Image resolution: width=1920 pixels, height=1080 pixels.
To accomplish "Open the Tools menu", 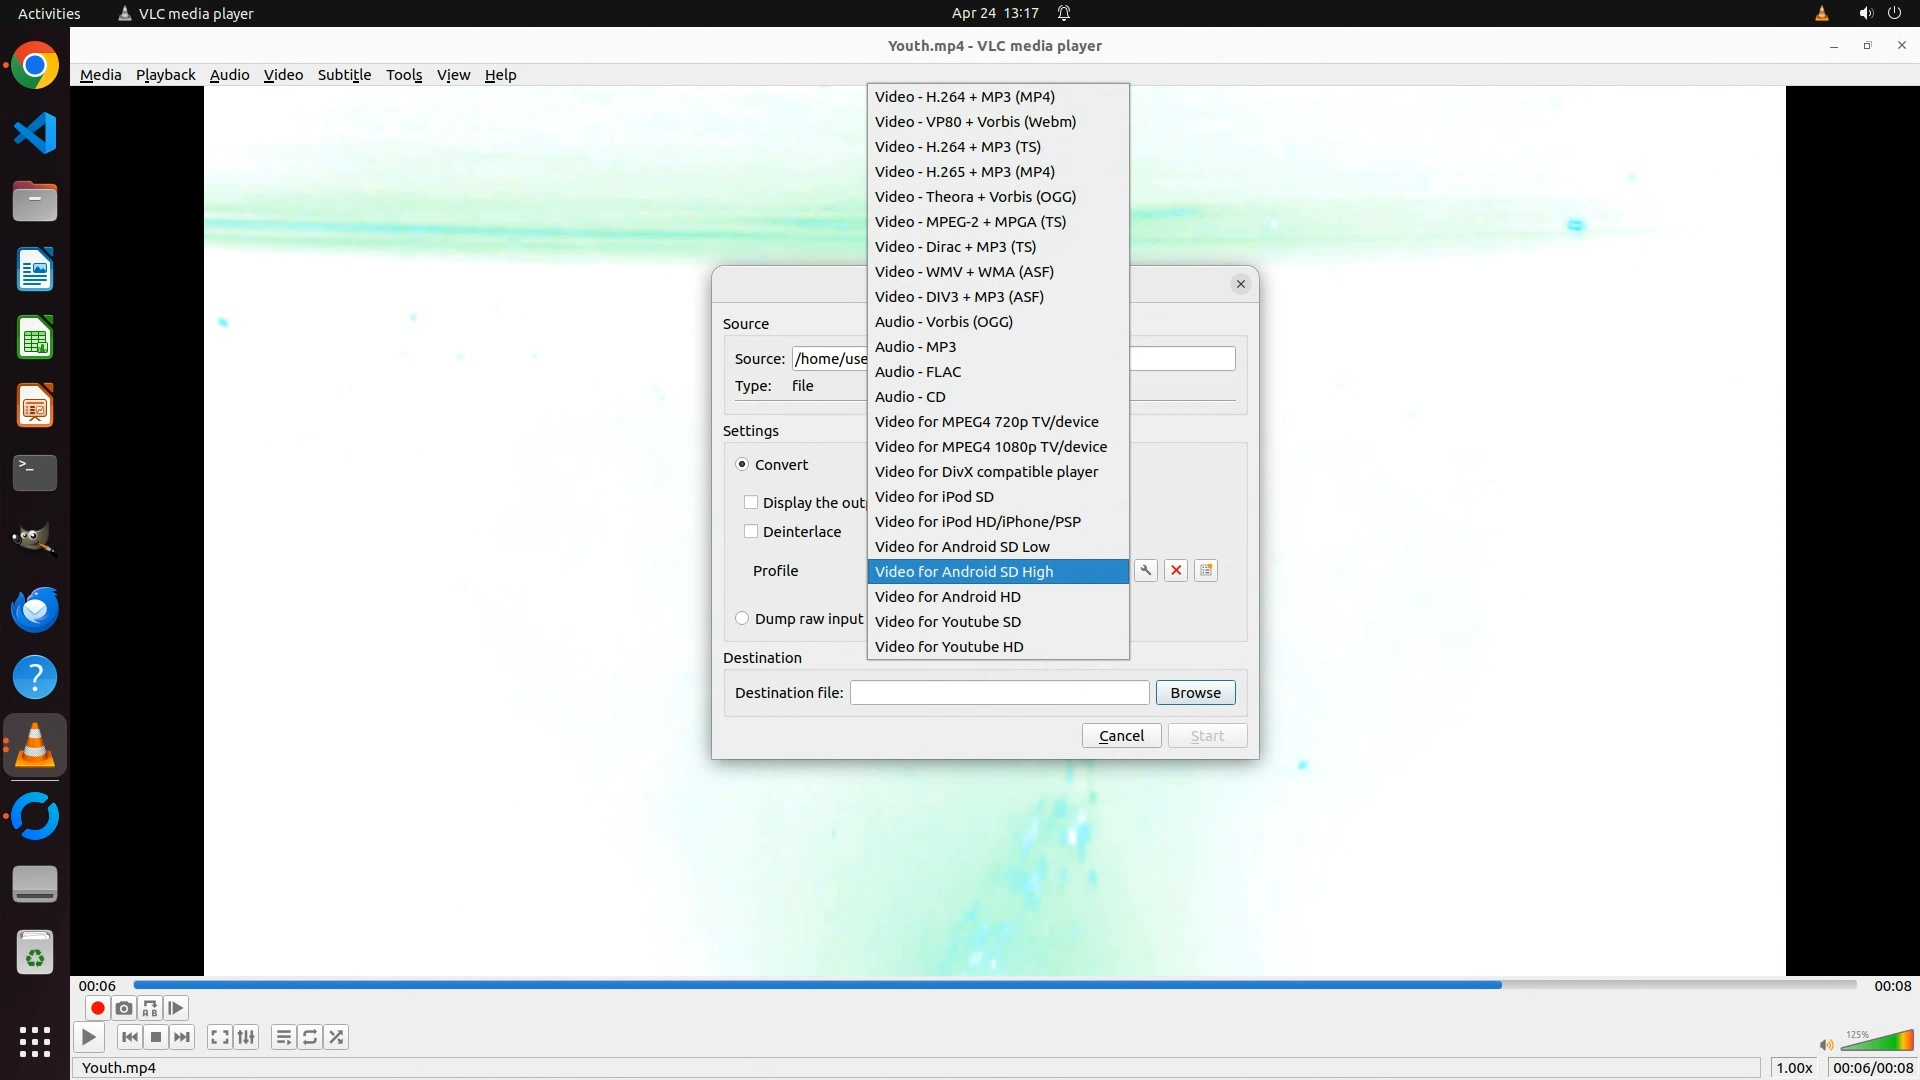I will point(404,75).
